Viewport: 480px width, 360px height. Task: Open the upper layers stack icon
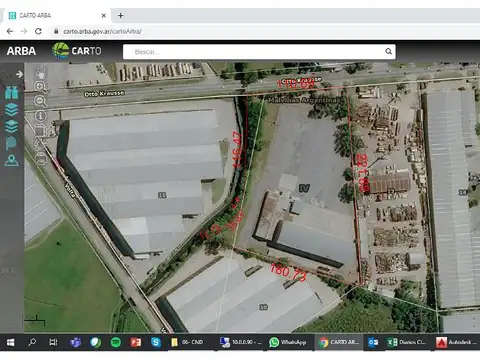[x=12, y=109]
